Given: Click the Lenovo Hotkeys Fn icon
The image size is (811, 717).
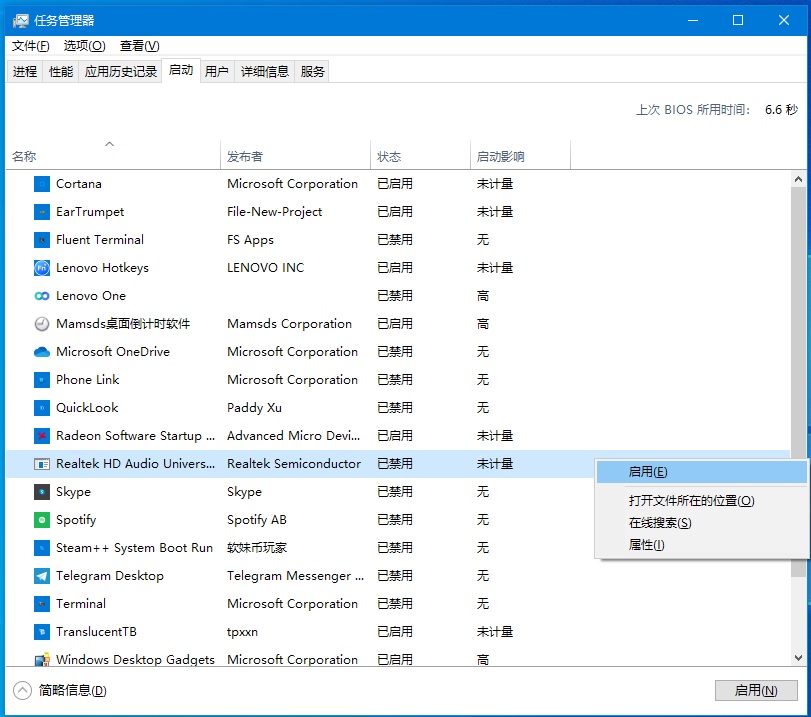Looking at the screenshot, I should tap(42, 267).
